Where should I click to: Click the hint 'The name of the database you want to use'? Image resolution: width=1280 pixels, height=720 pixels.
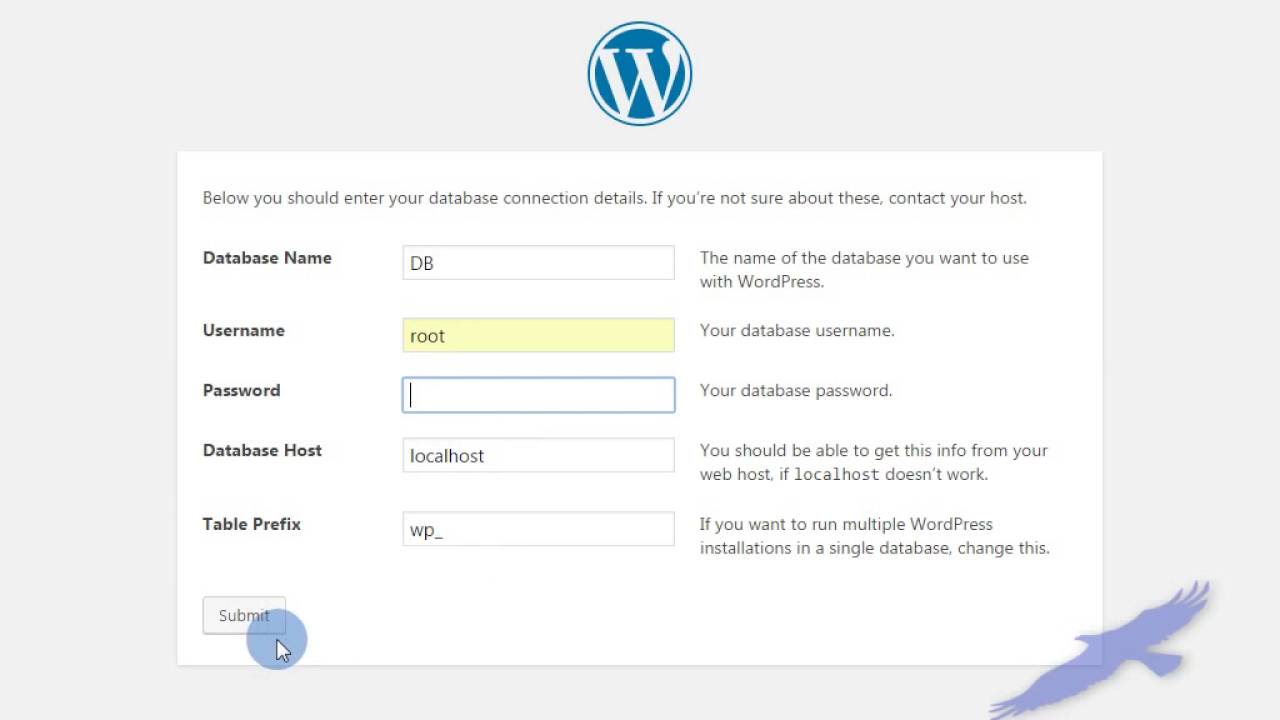tap(864, 258)
